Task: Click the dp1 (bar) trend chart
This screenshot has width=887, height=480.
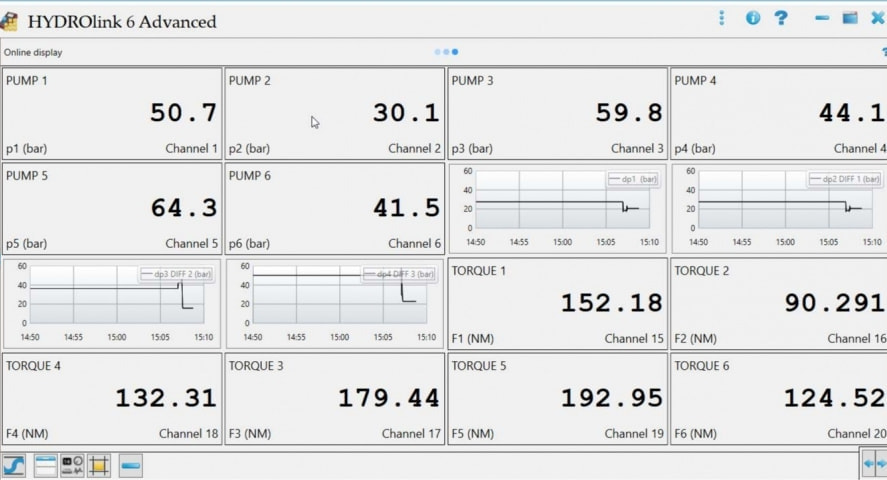Action: point(557,208)
